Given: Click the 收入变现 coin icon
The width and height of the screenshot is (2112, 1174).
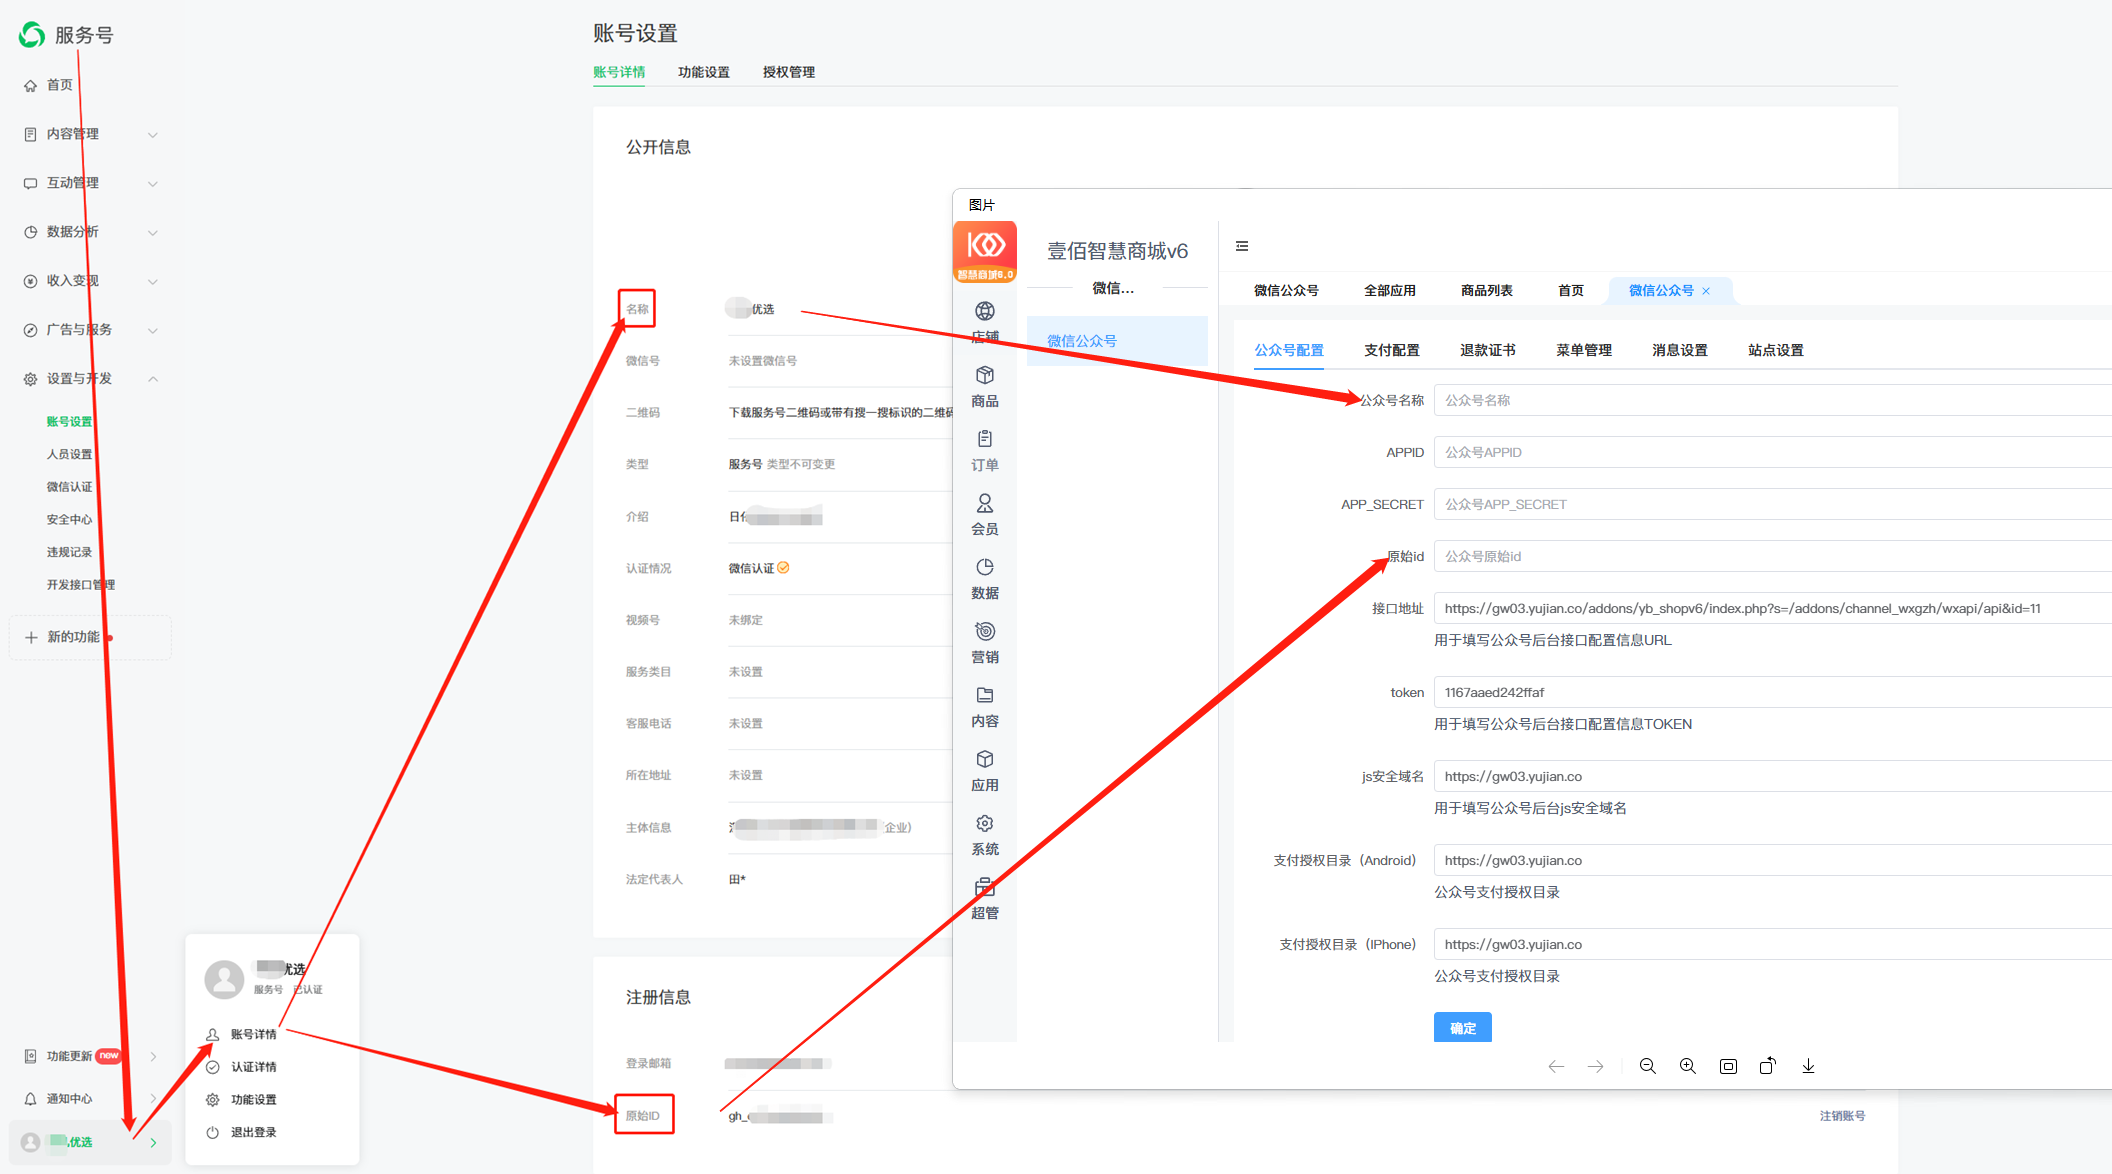Looking at the screenshot, I should coord(30,281).
